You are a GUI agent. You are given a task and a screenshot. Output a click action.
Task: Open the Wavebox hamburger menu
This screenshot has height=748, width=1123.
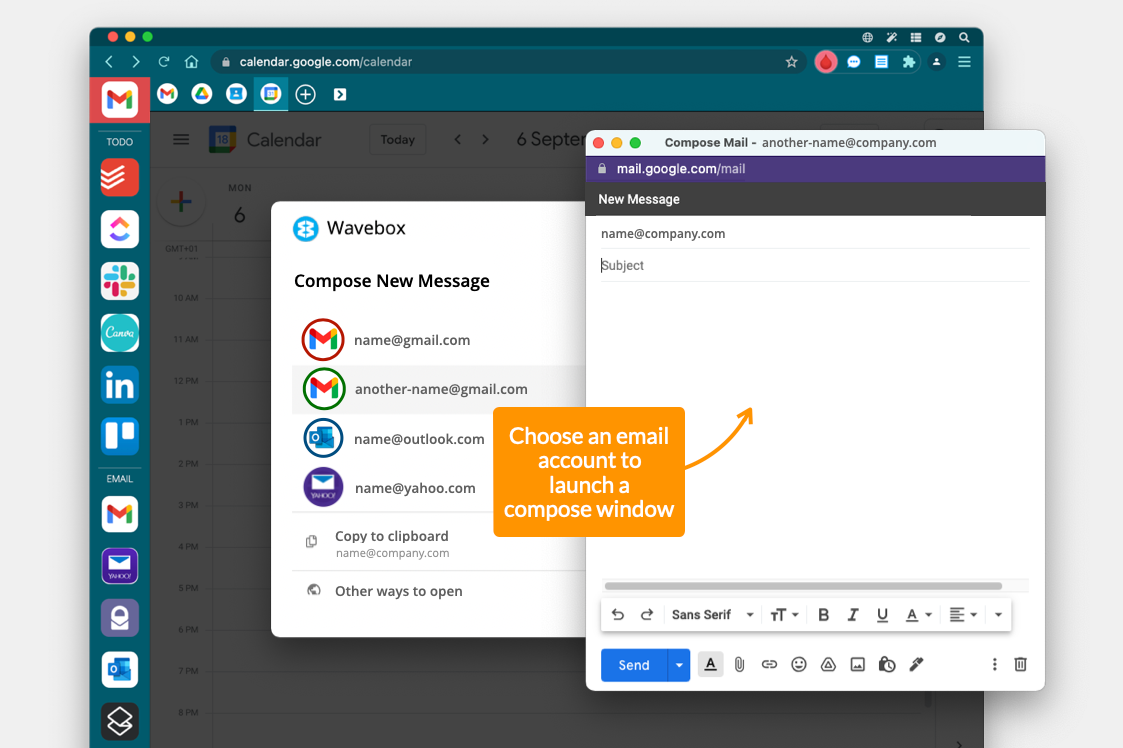coord(965,62)
